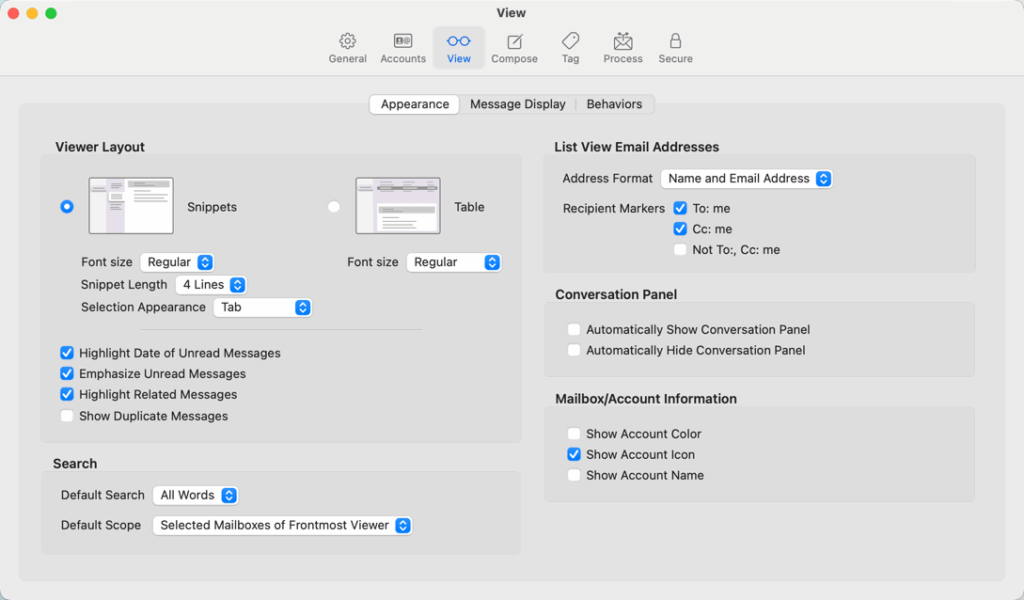Click the green zoom window button
1024x600 pixels.
(51, 13)
